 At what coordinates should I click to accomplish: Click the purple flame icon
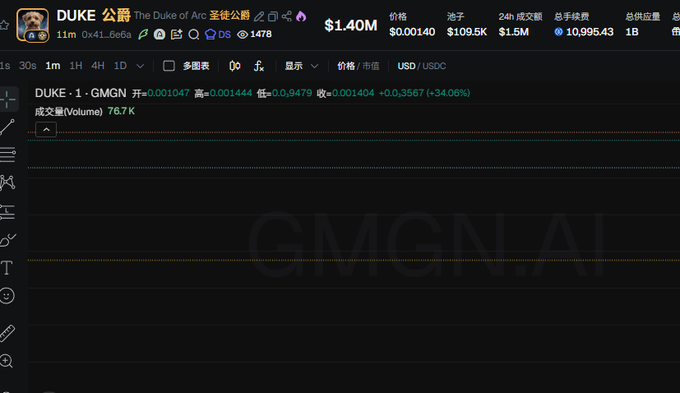(x=301, y=16)
